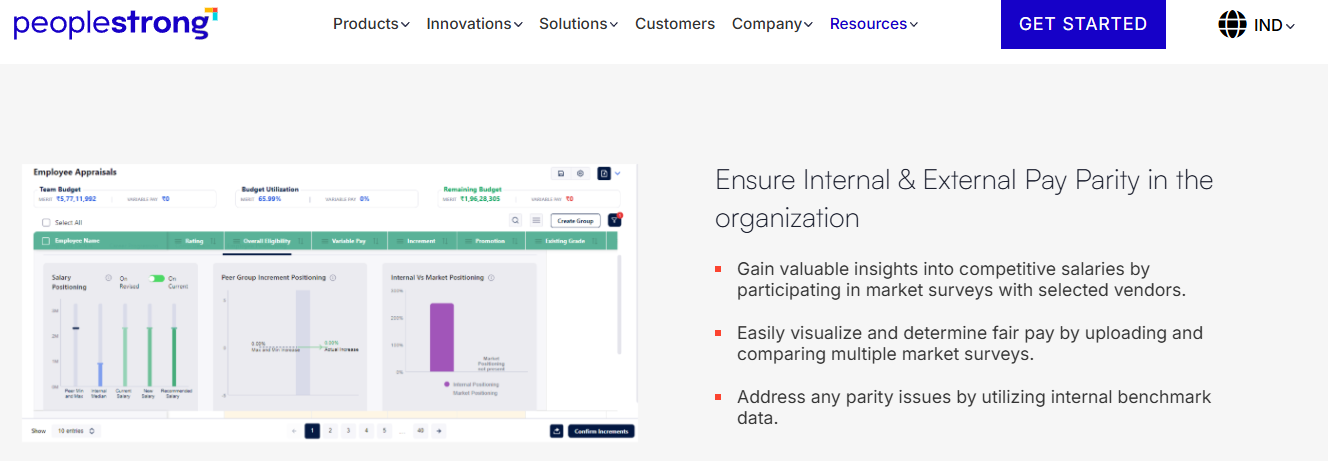
Task: Click page 4 in pagination
Action: pyautogui.click(x=366, y=431)
